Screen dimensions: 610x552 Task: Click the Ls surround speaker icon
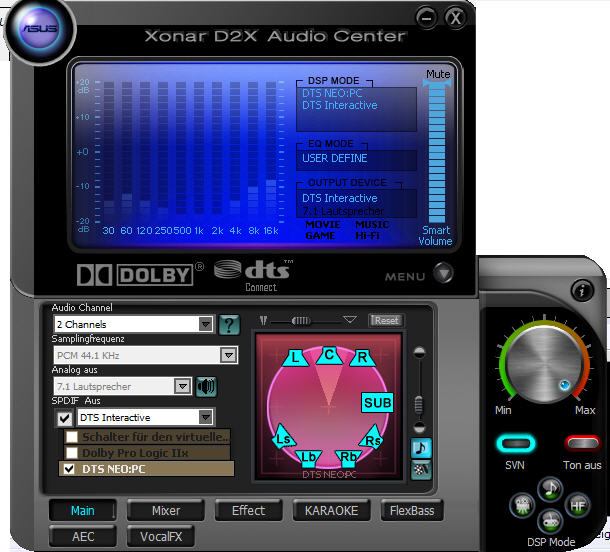[283, 436]
